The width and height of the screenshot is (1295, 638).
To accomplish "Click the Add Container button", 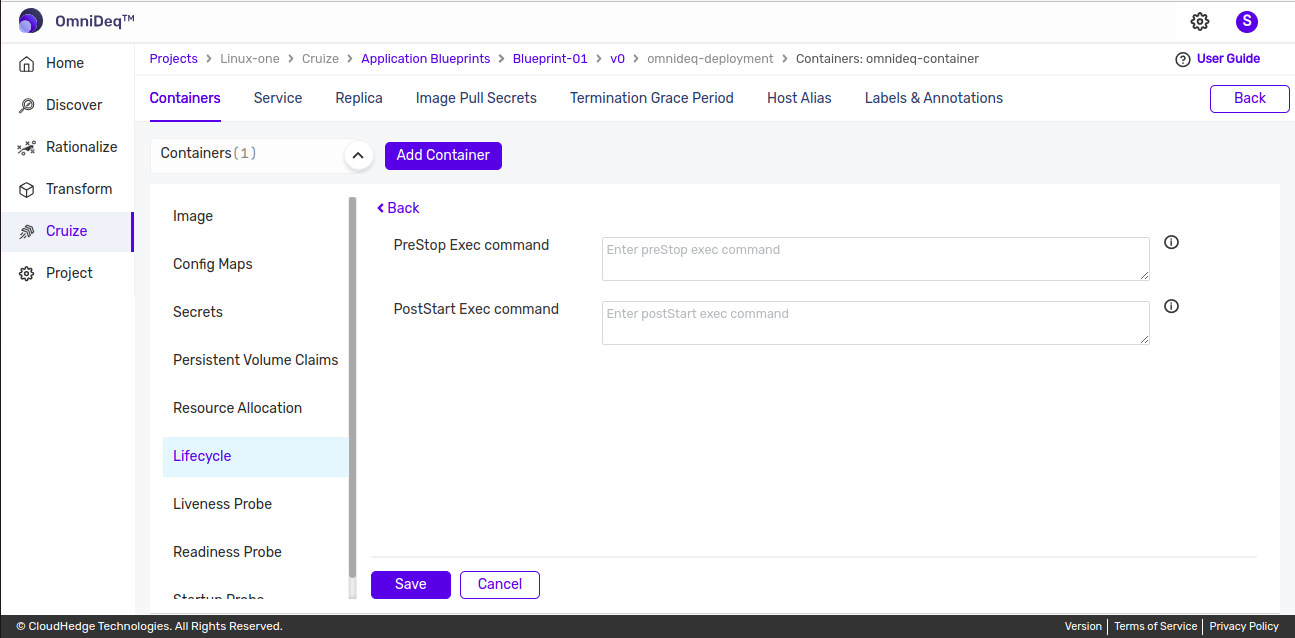I will tap(443, 155).
